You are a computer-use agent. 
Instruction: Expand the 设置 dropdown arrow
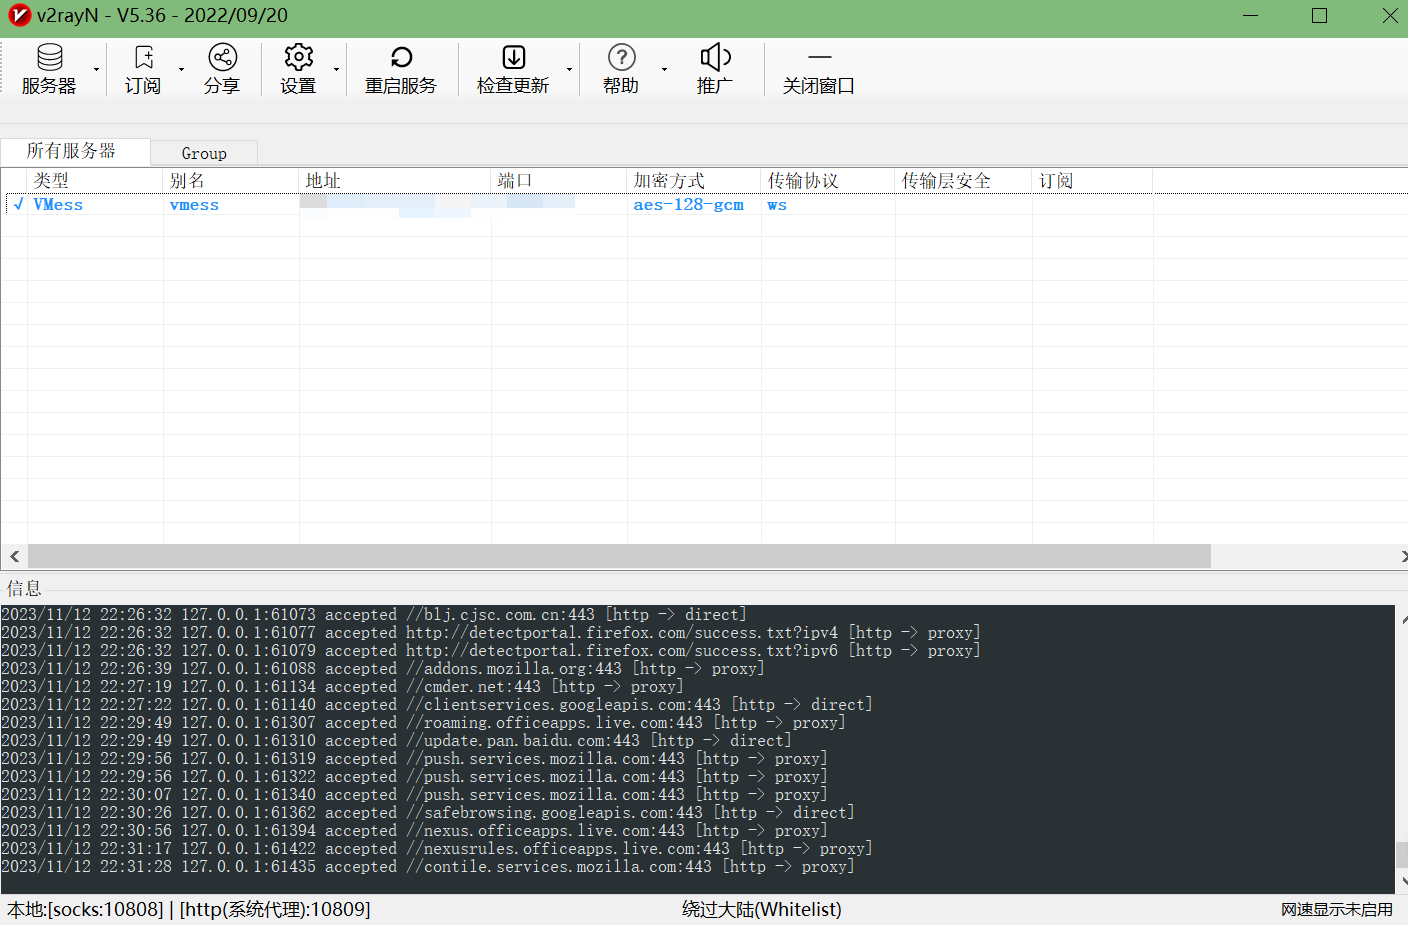(x=337, y=70)
